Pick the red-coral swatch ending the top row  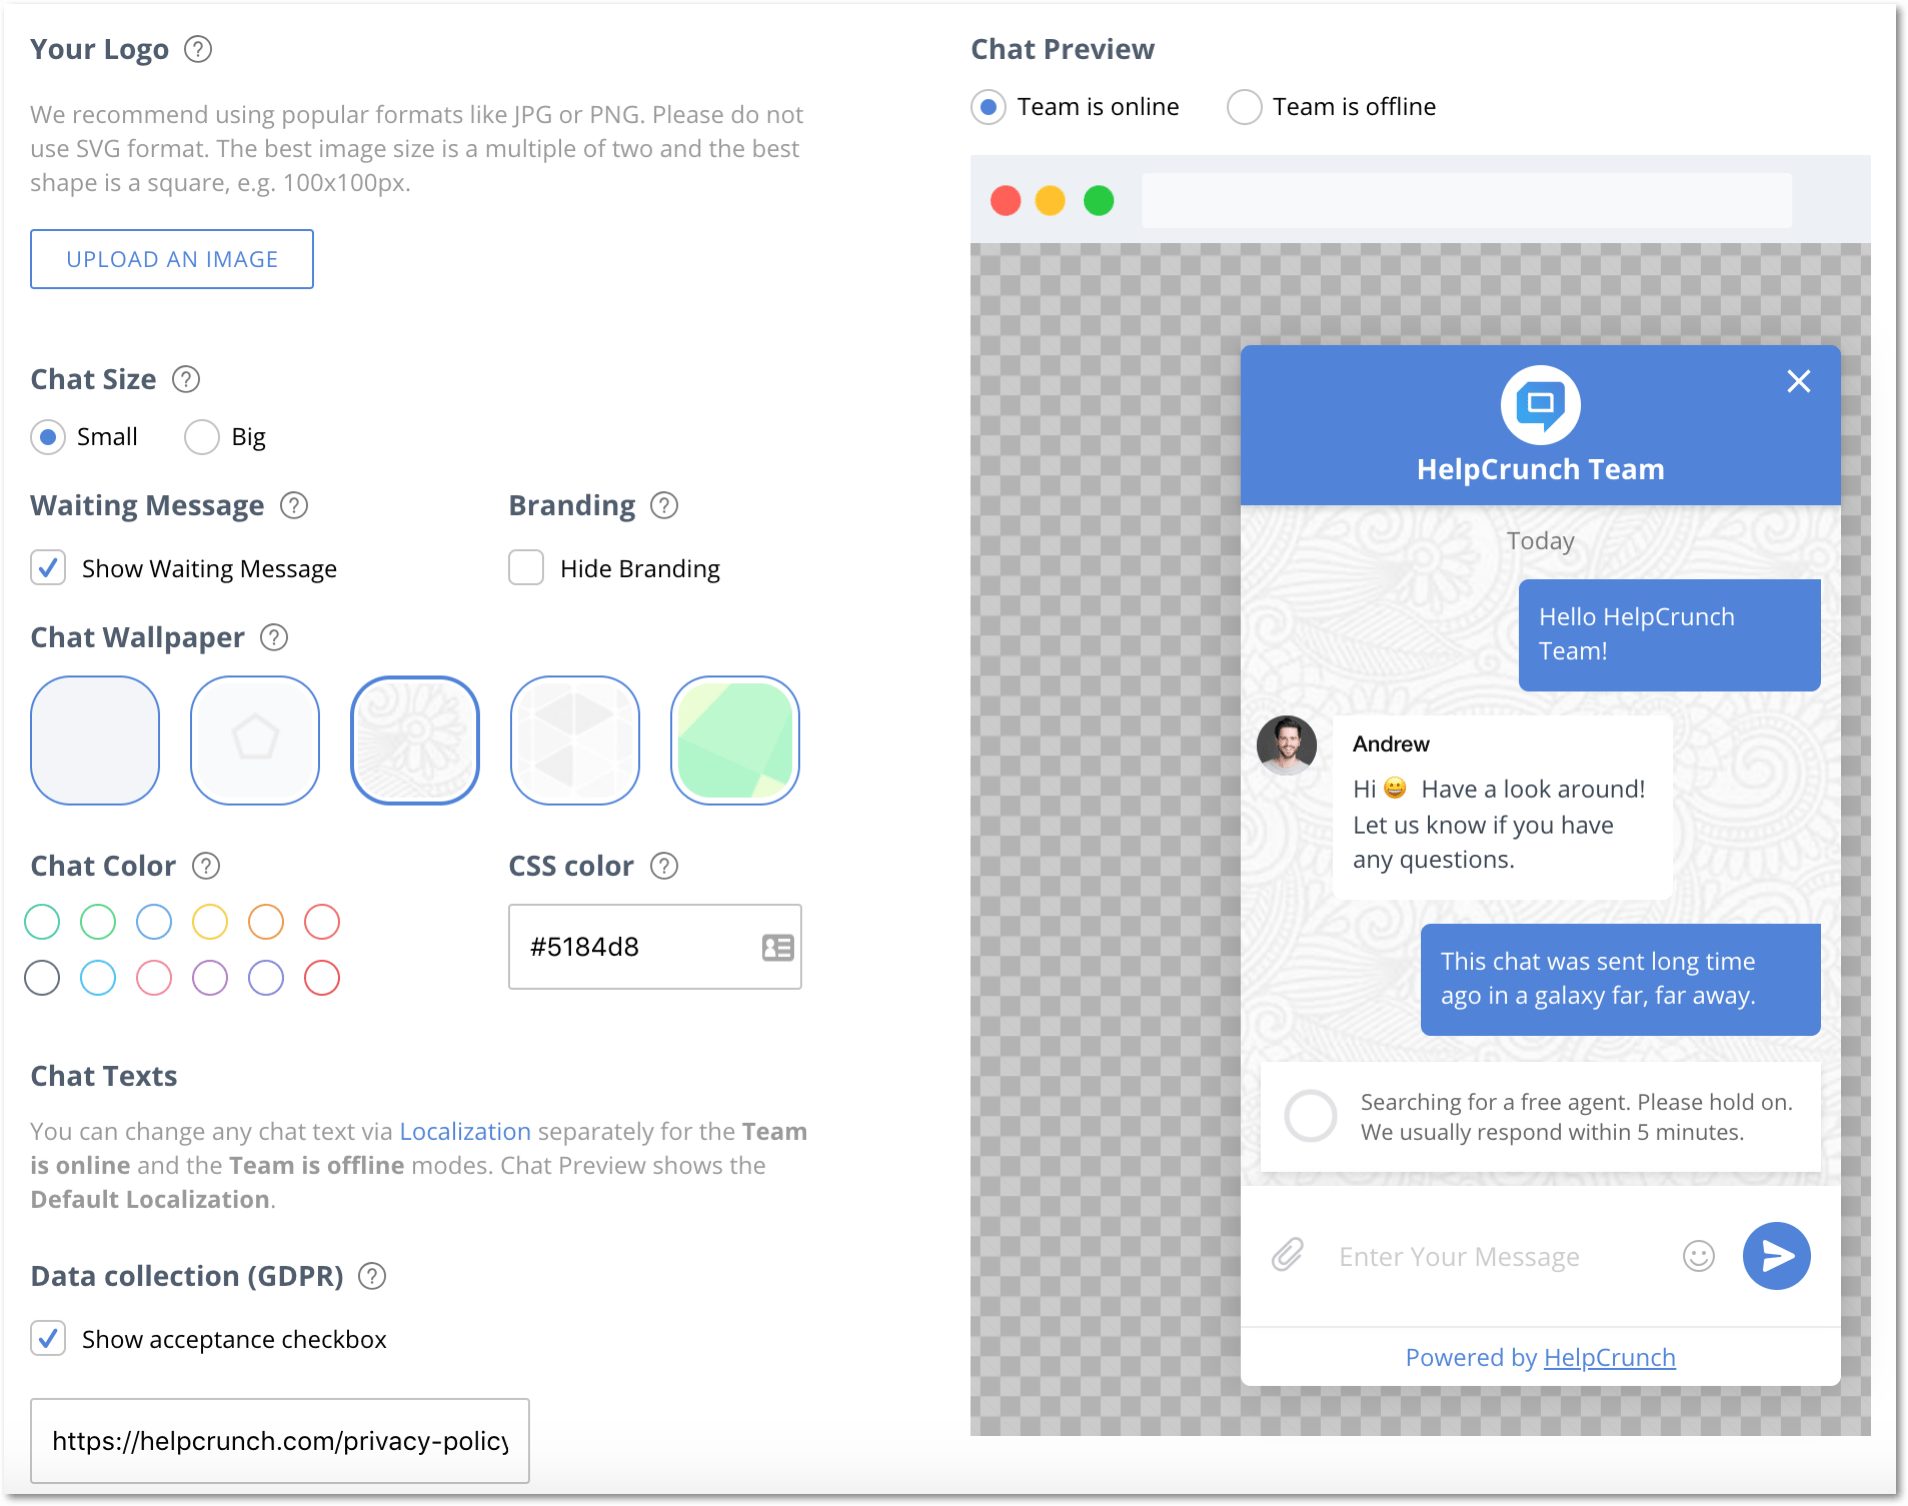[322, 921]
